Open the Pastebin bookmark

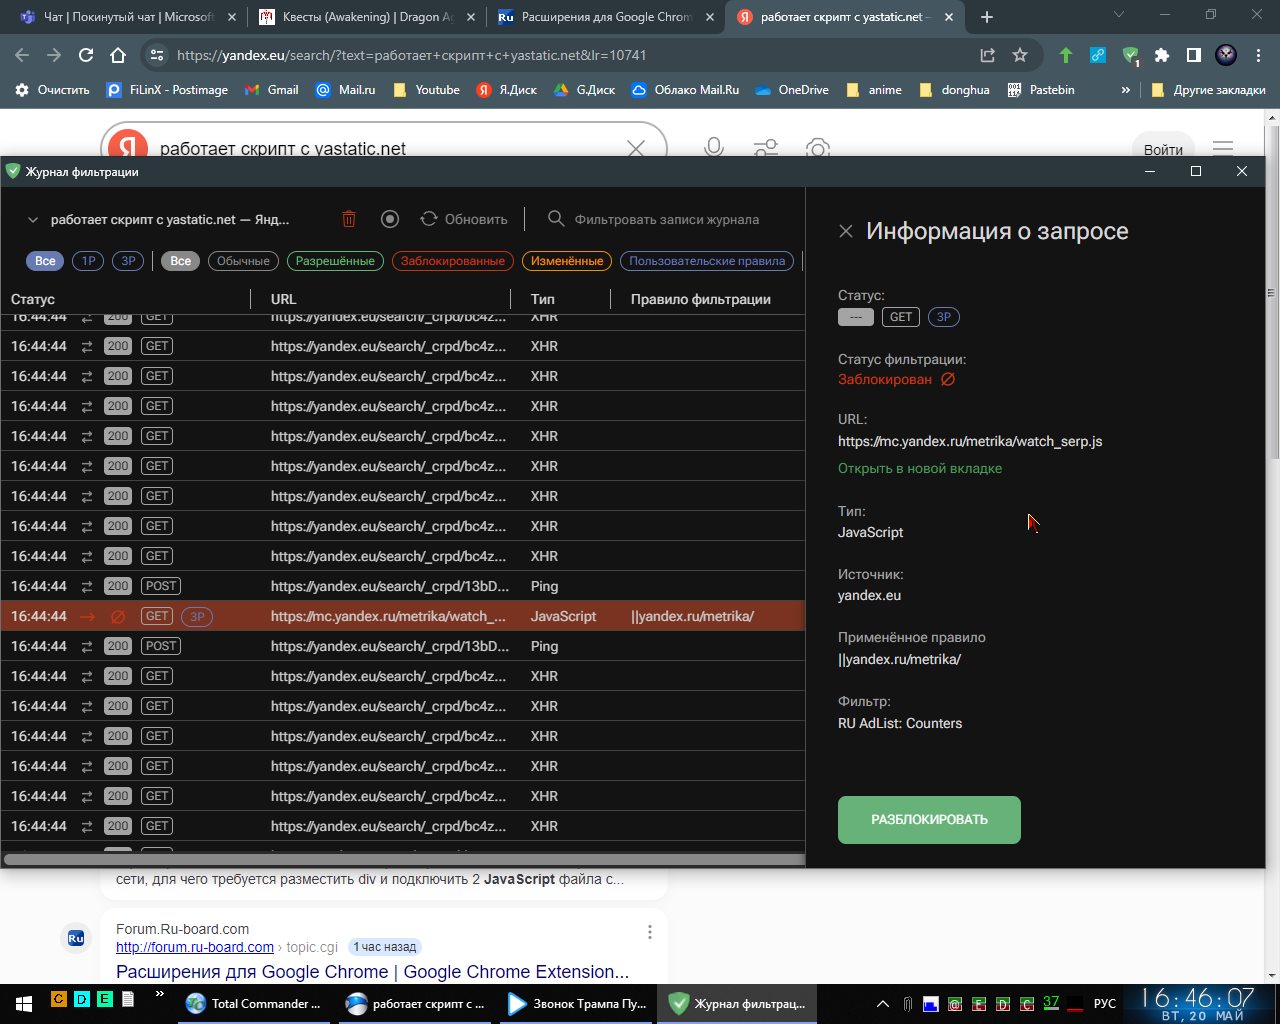coord(1041,89)
